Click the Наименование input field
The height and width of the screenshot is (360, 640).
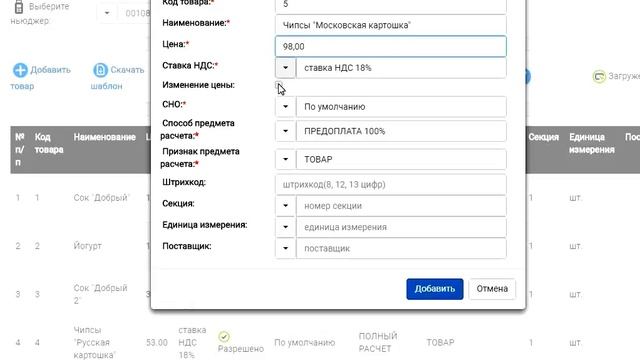point(391,25)
